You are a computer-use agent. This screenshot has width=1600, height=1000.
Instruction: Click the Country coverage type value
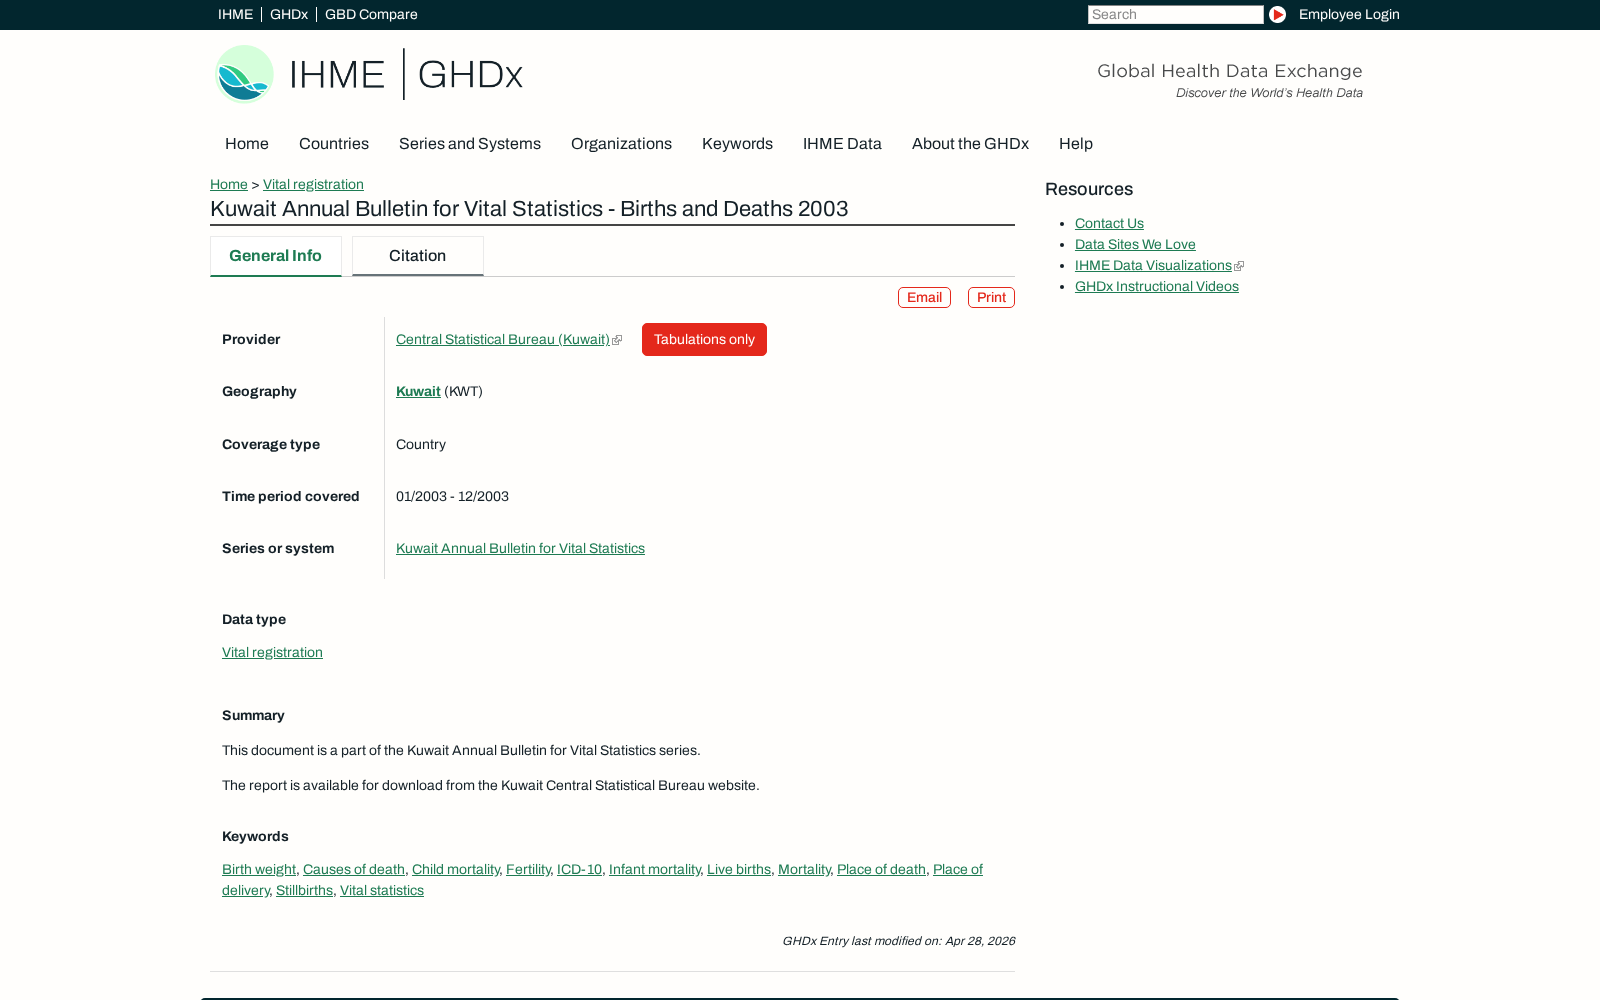(421, 445)
